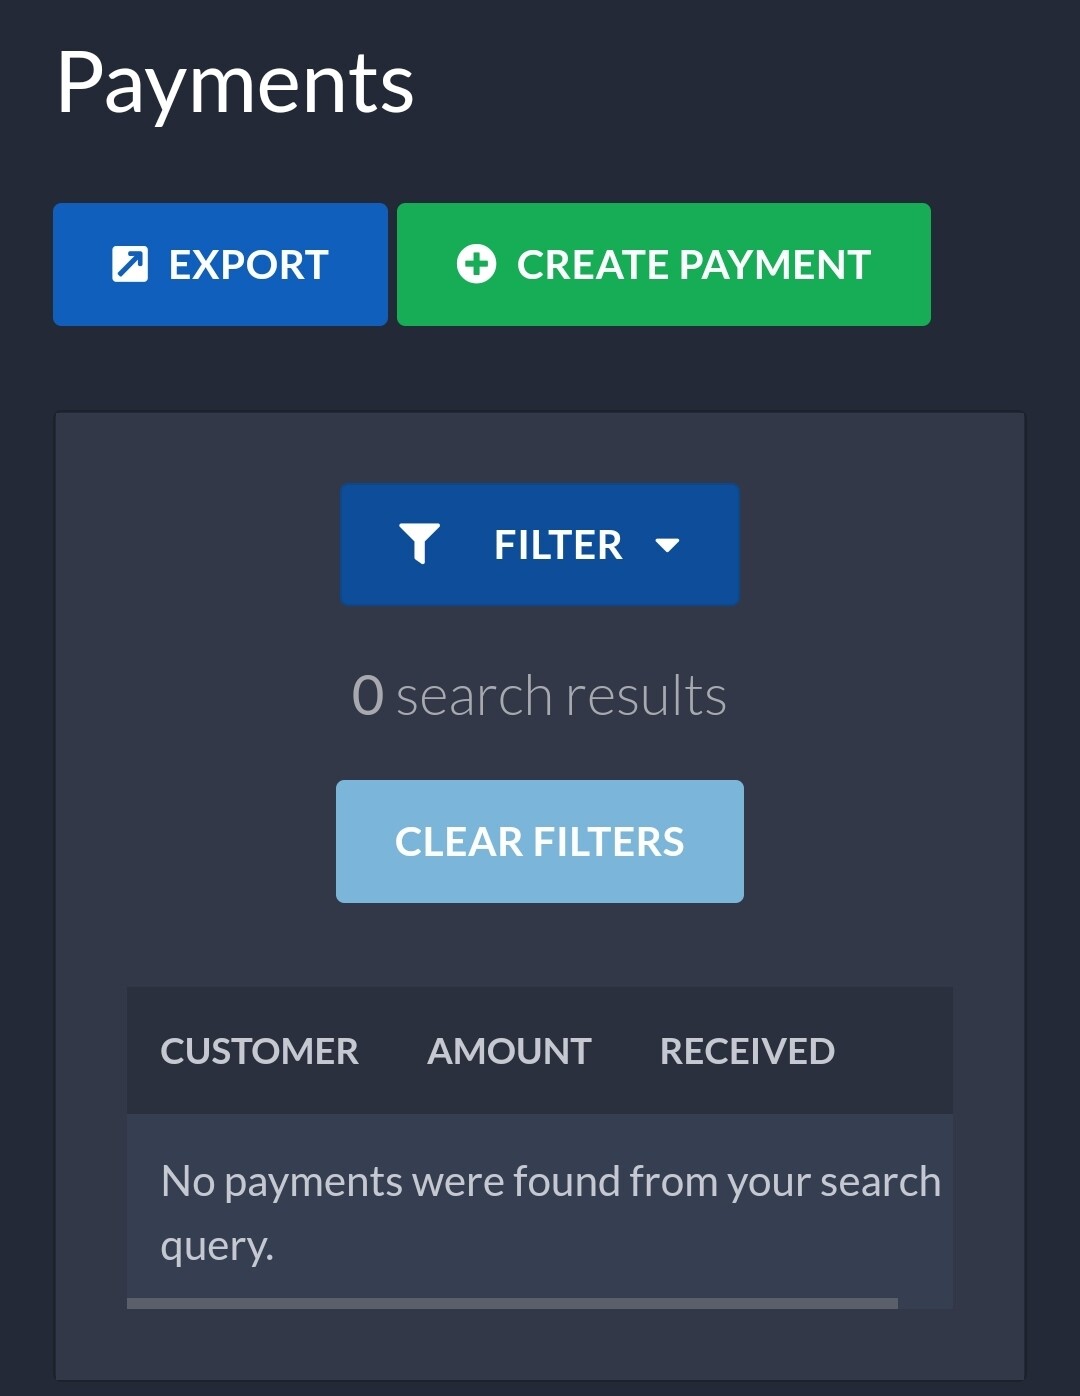Image resolution: width=1080 pixels, height=1396 pixels.
Task: Click the export arrow icon
Action: click(130, 265)
